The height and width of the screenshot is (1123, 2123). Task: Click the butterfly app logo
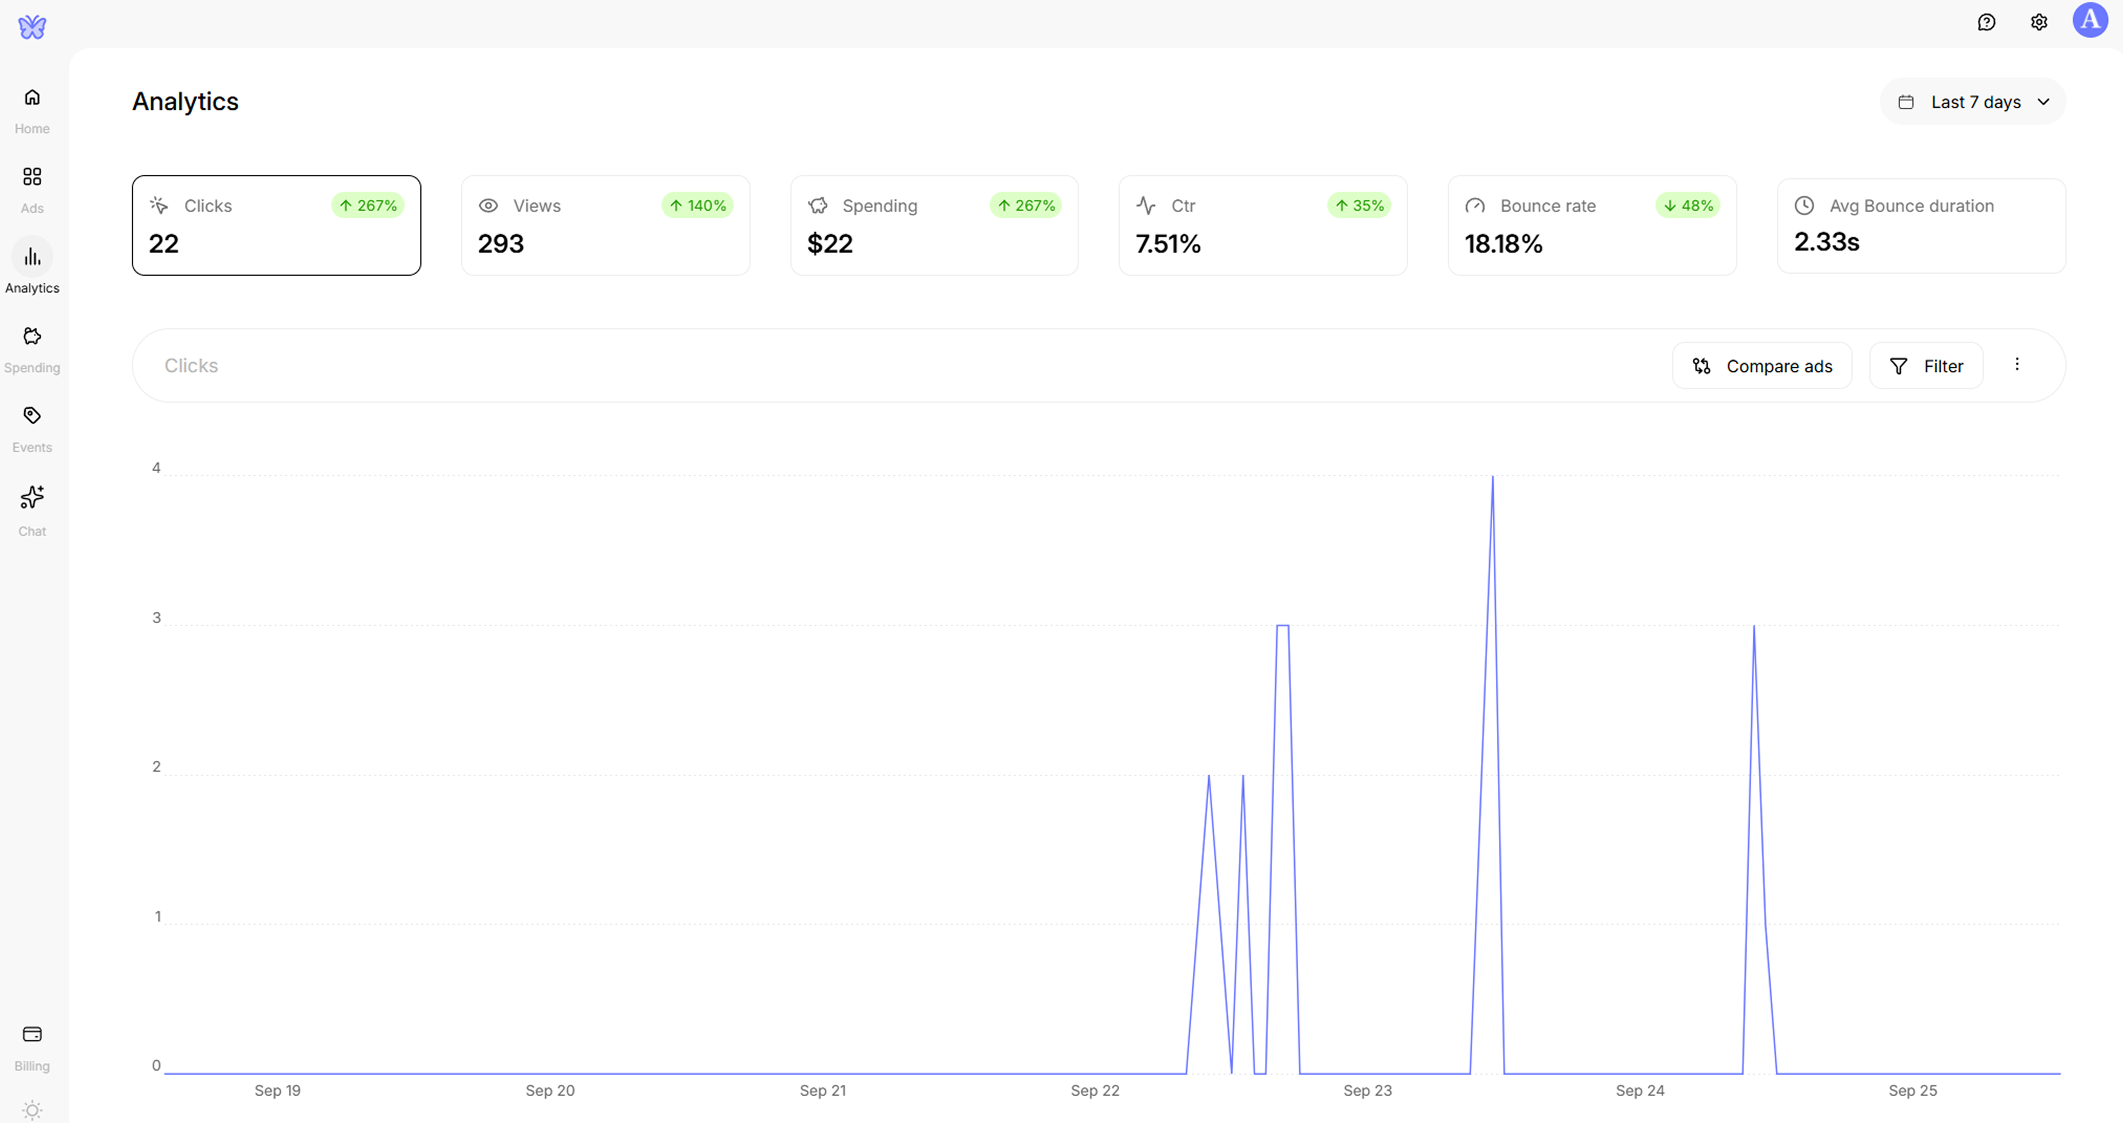(32, 27)
